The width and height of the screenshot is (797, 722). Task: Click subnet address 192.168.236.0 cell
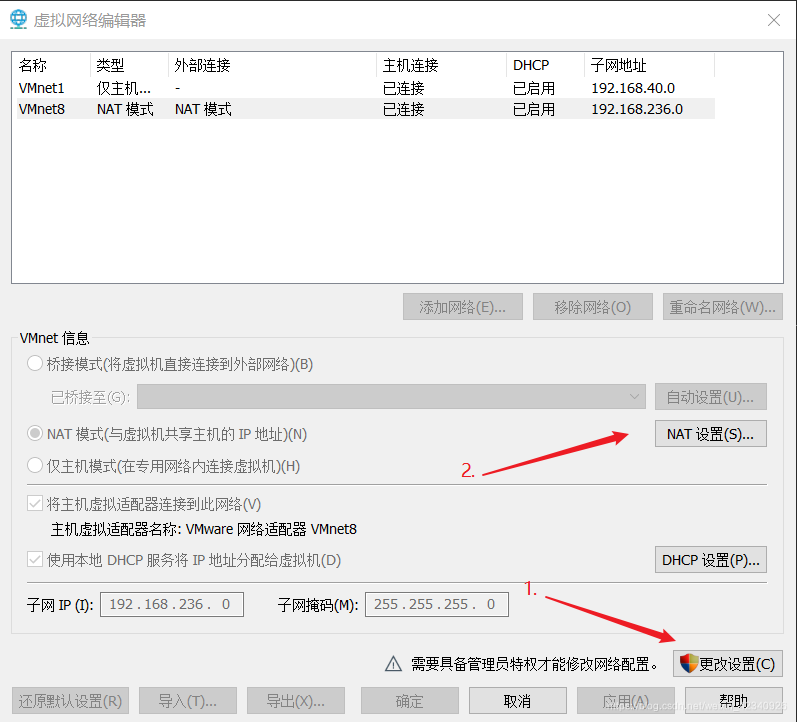coord(637,109)
